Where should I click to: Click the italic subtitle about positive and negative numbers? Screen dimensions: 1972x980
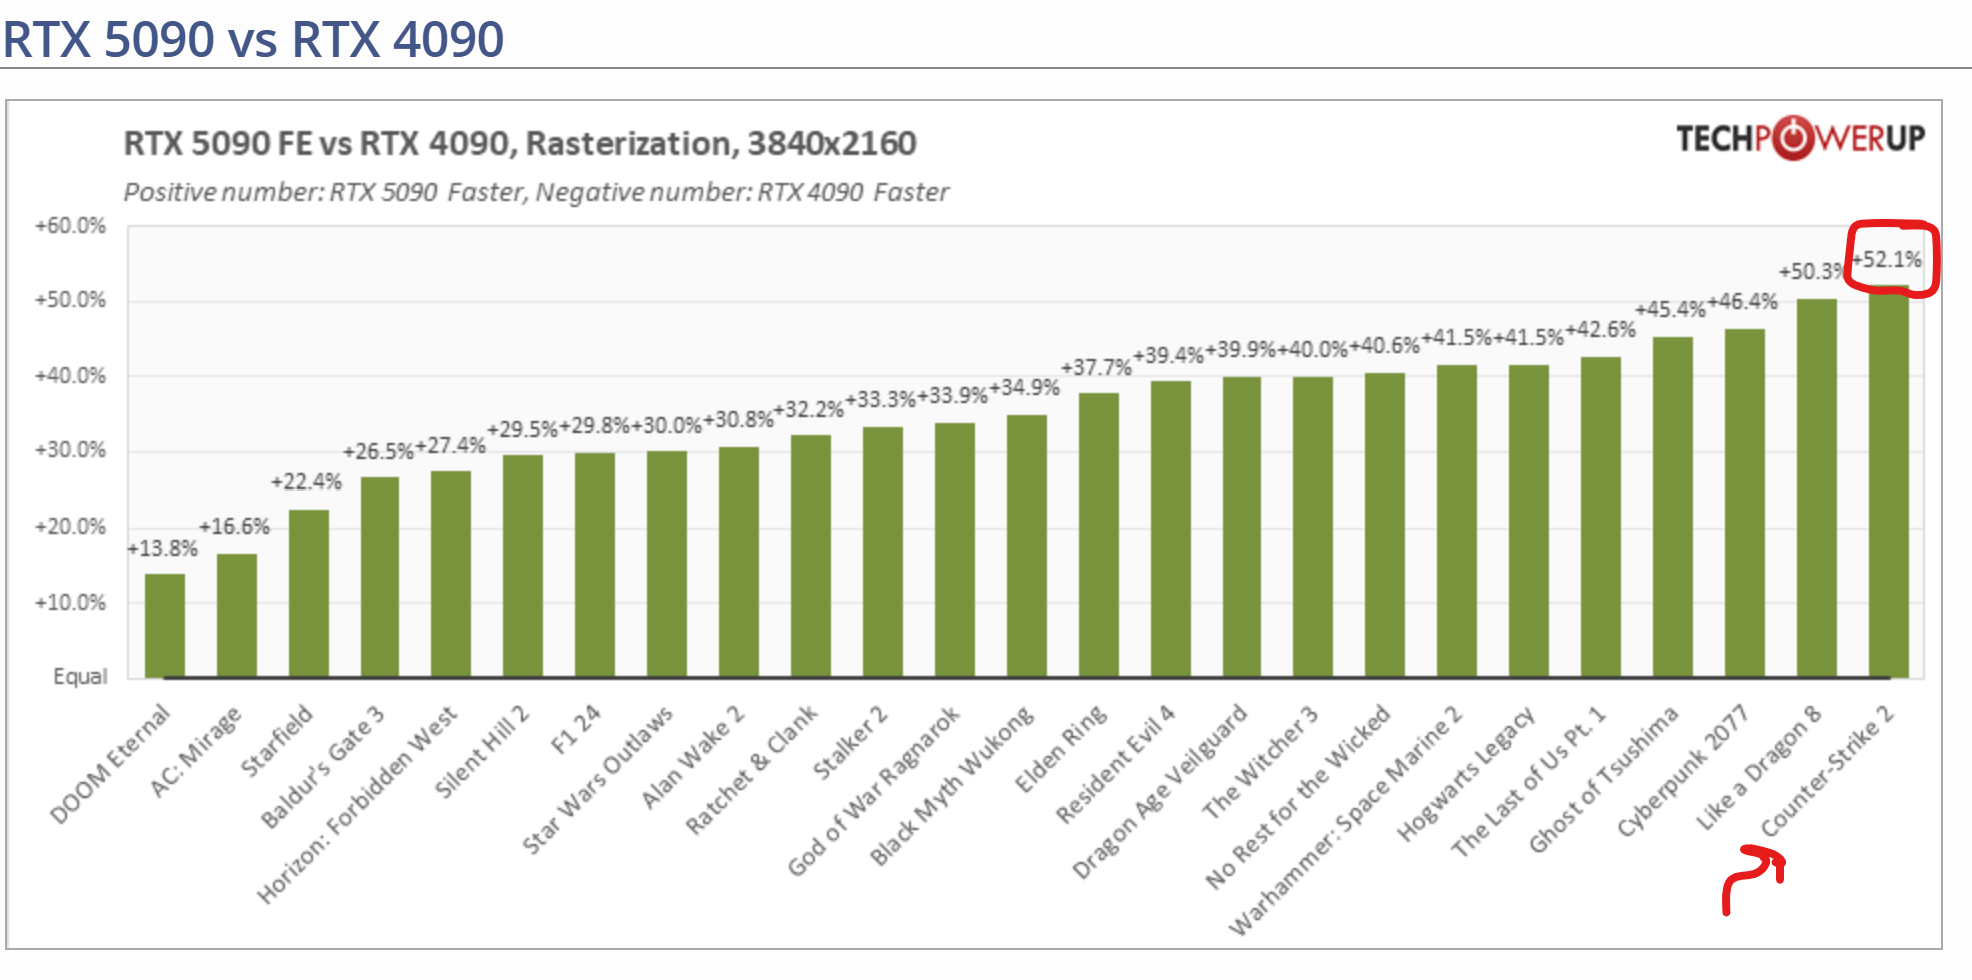pyautogui.click(x=536, y=192)
